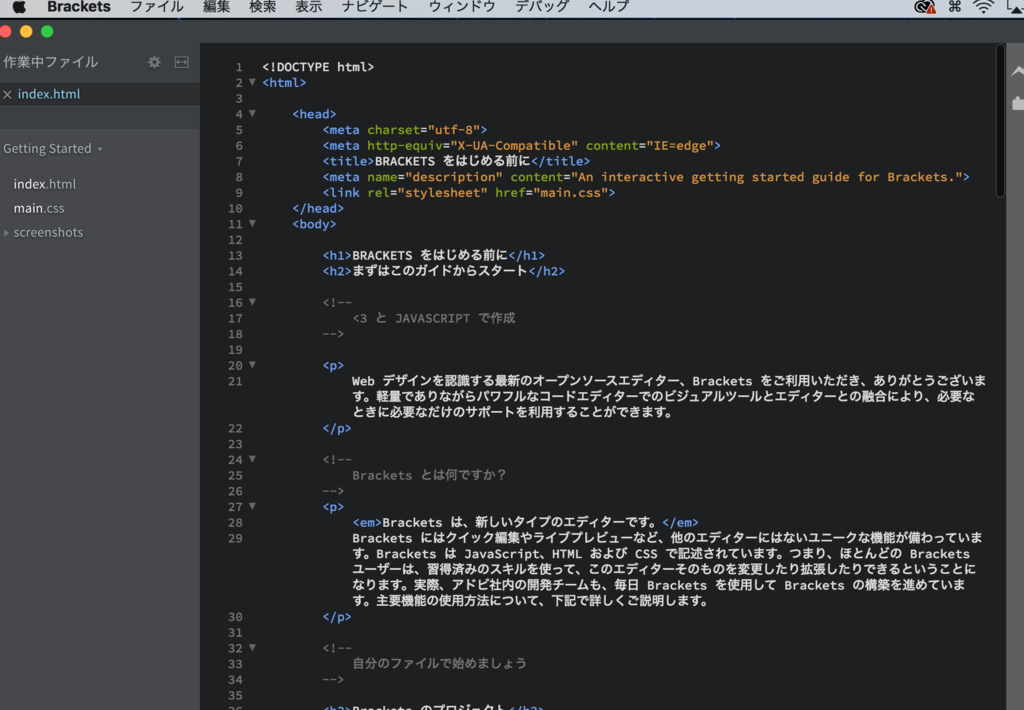
Task: Collapse the paragraph fold on line 20
Action: pyautogui.click(x=252, y=365)
